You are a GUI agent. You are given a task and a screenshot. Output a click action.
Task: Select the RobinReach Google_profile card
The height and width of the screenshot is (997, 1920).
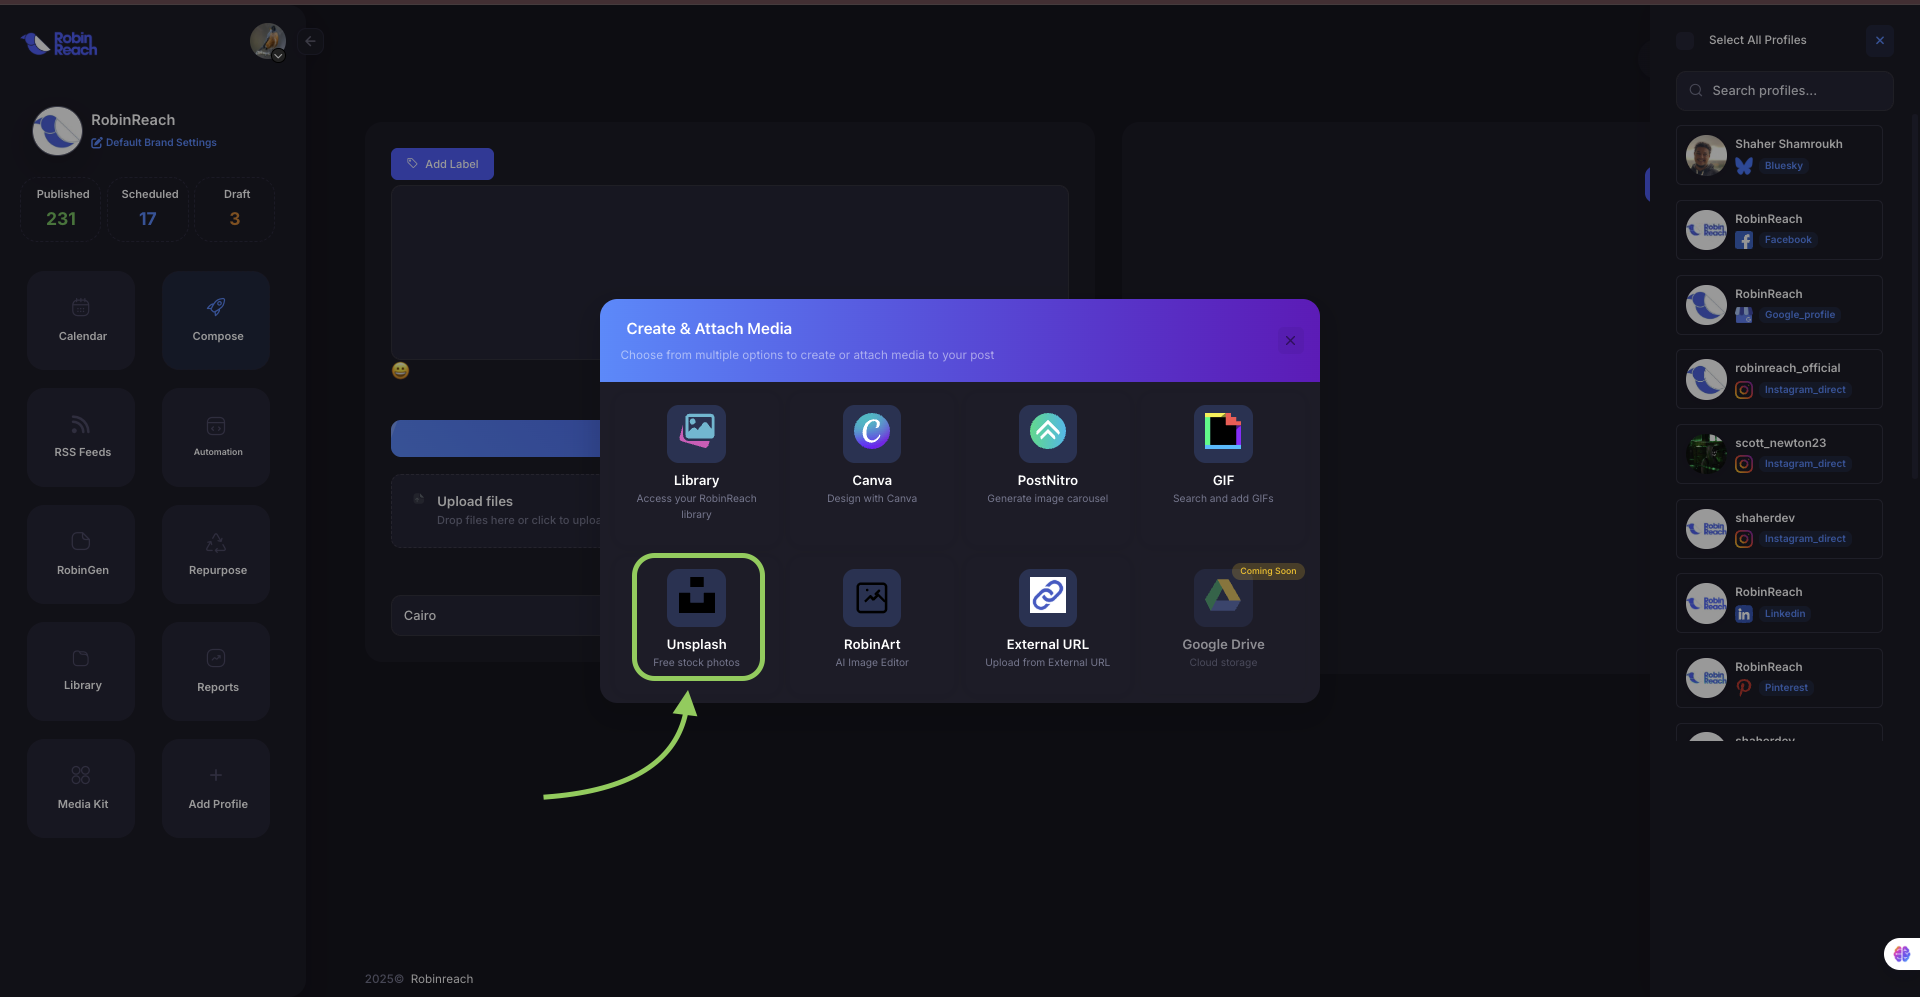pyautogui.click(x=1779, y=305)
